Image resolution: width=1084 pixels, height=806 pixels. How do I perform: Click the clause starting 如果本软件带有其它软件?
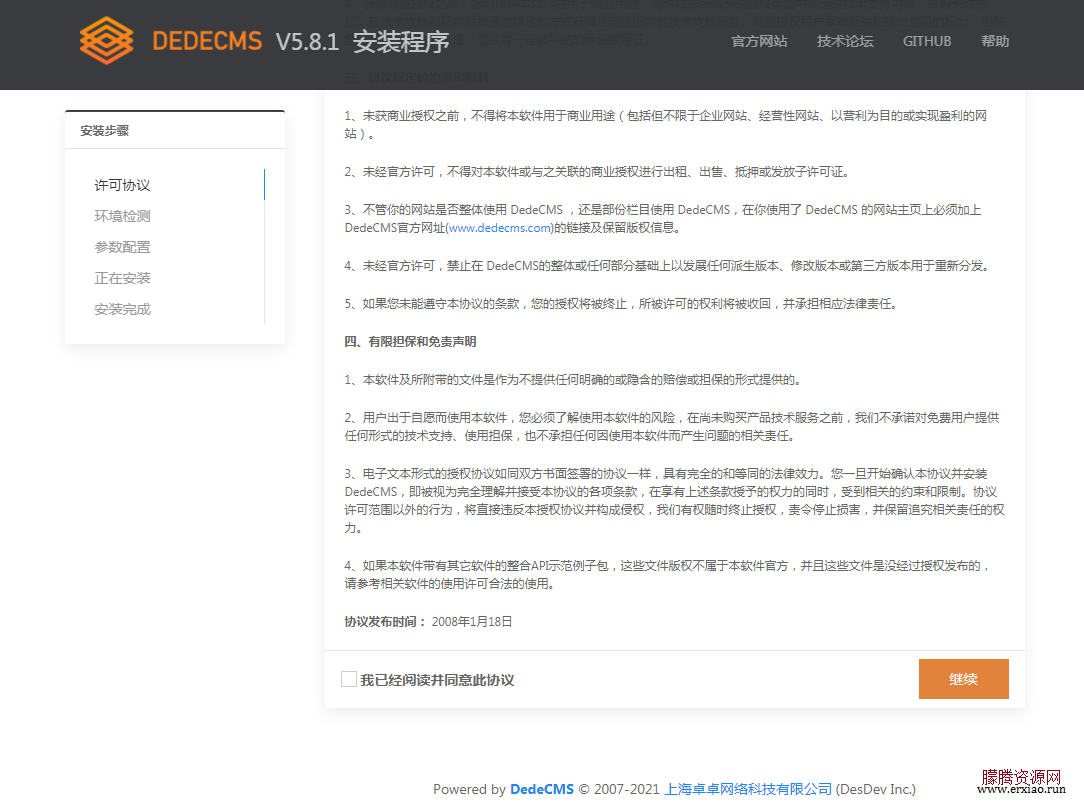(x=668, y=574)
